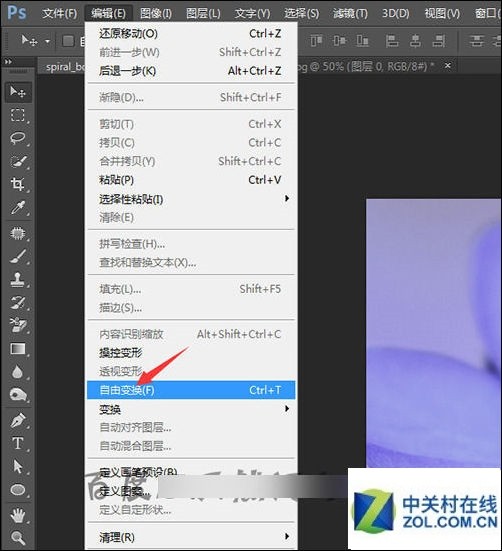
Task: Expand the 选择性粘贴(I) submenu
Action: pyautogui.click(x=191, y=199)
